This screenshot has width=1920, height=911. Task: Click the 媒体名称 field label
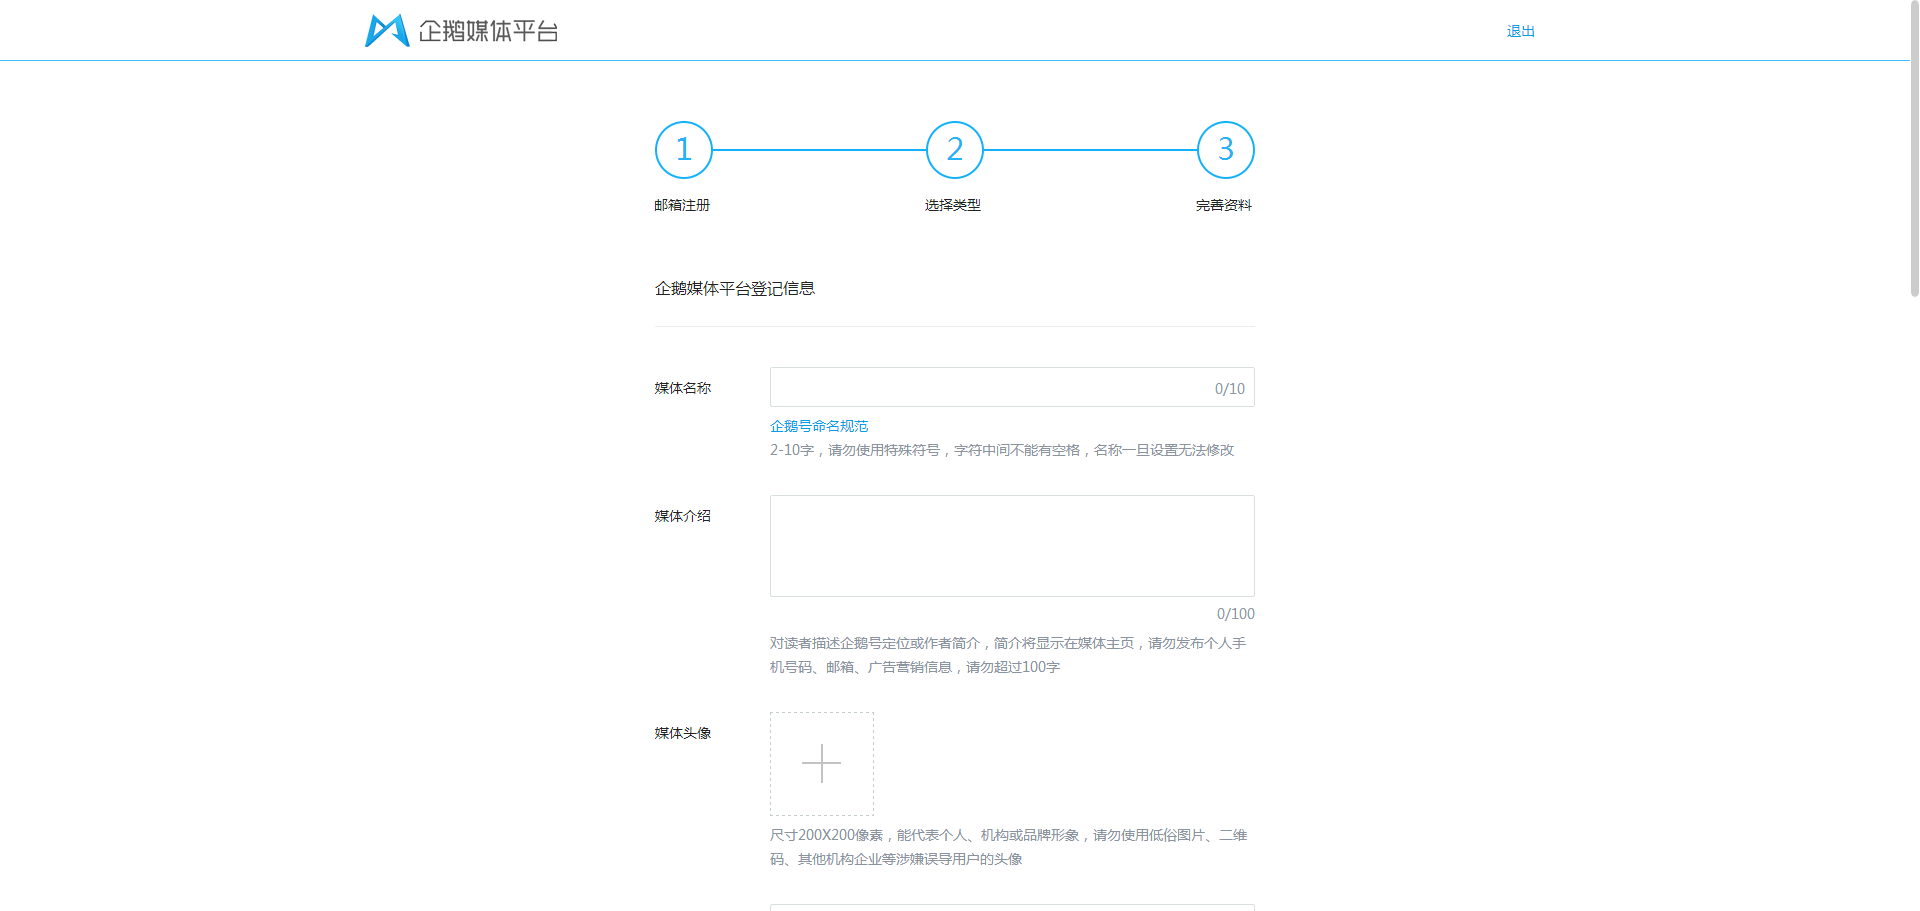point(681,388)
